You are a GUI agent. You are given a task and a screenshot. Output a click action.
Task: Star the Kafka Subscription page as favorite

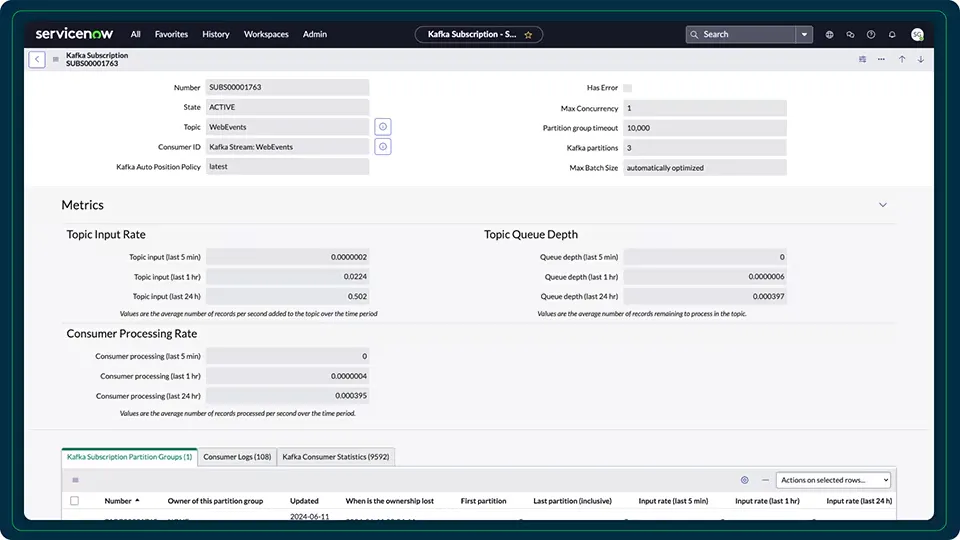point(528,35)
